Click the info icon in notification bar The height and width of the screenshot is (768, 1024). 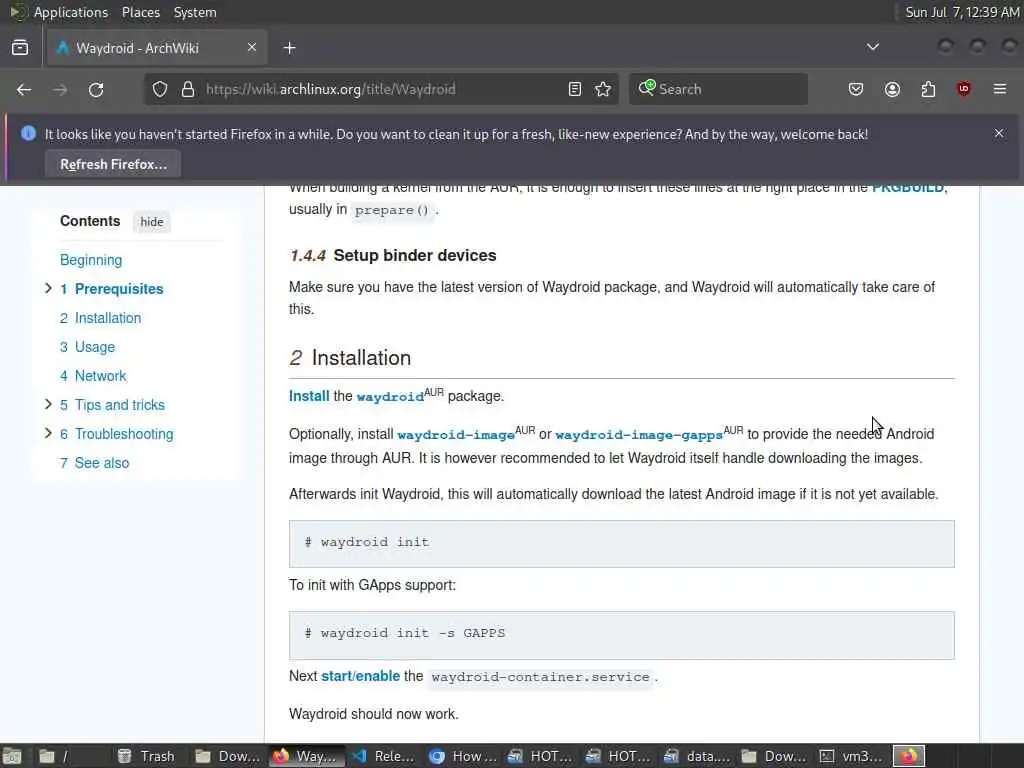(x=28, y=133)
